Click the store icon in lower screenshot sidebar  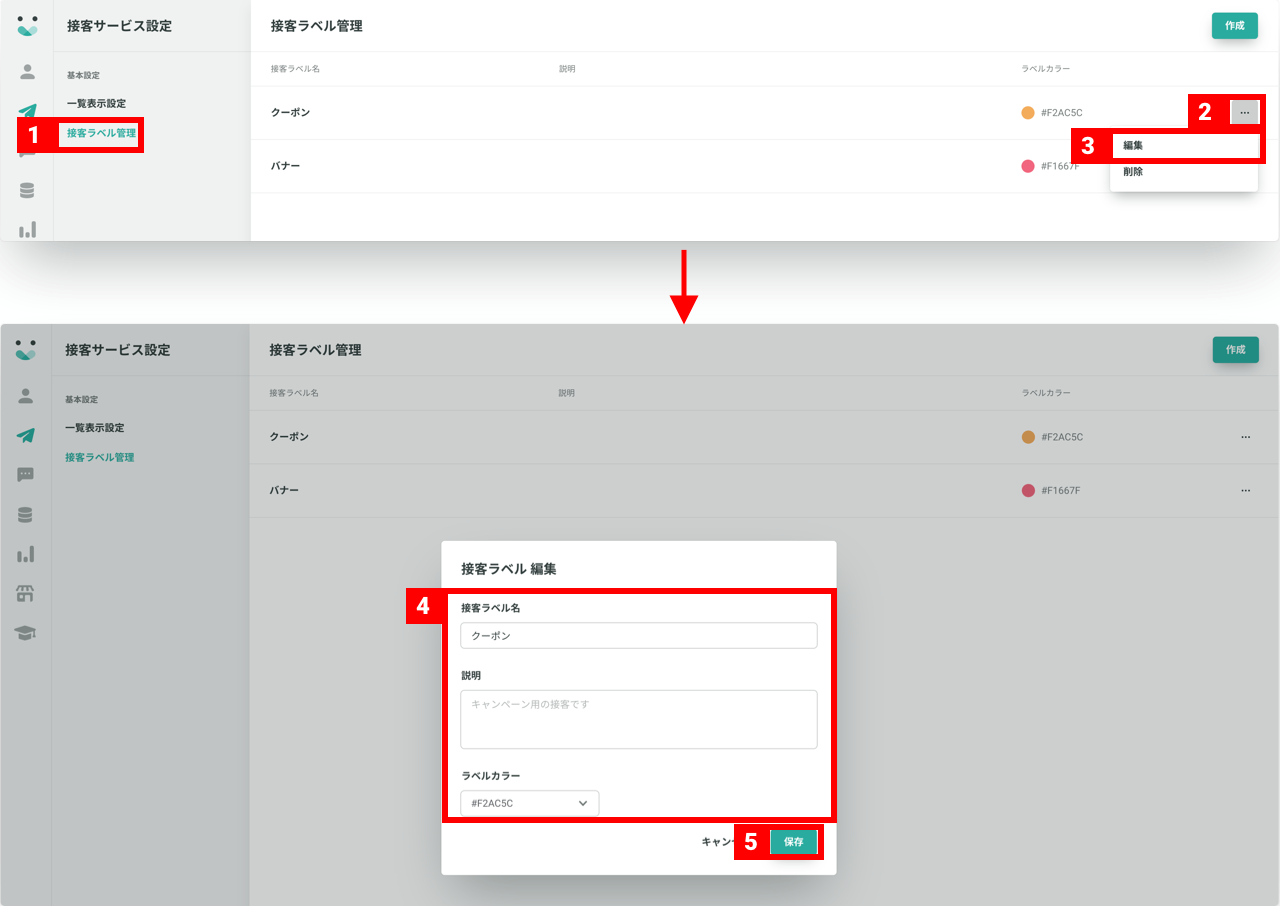coord(26,593)
